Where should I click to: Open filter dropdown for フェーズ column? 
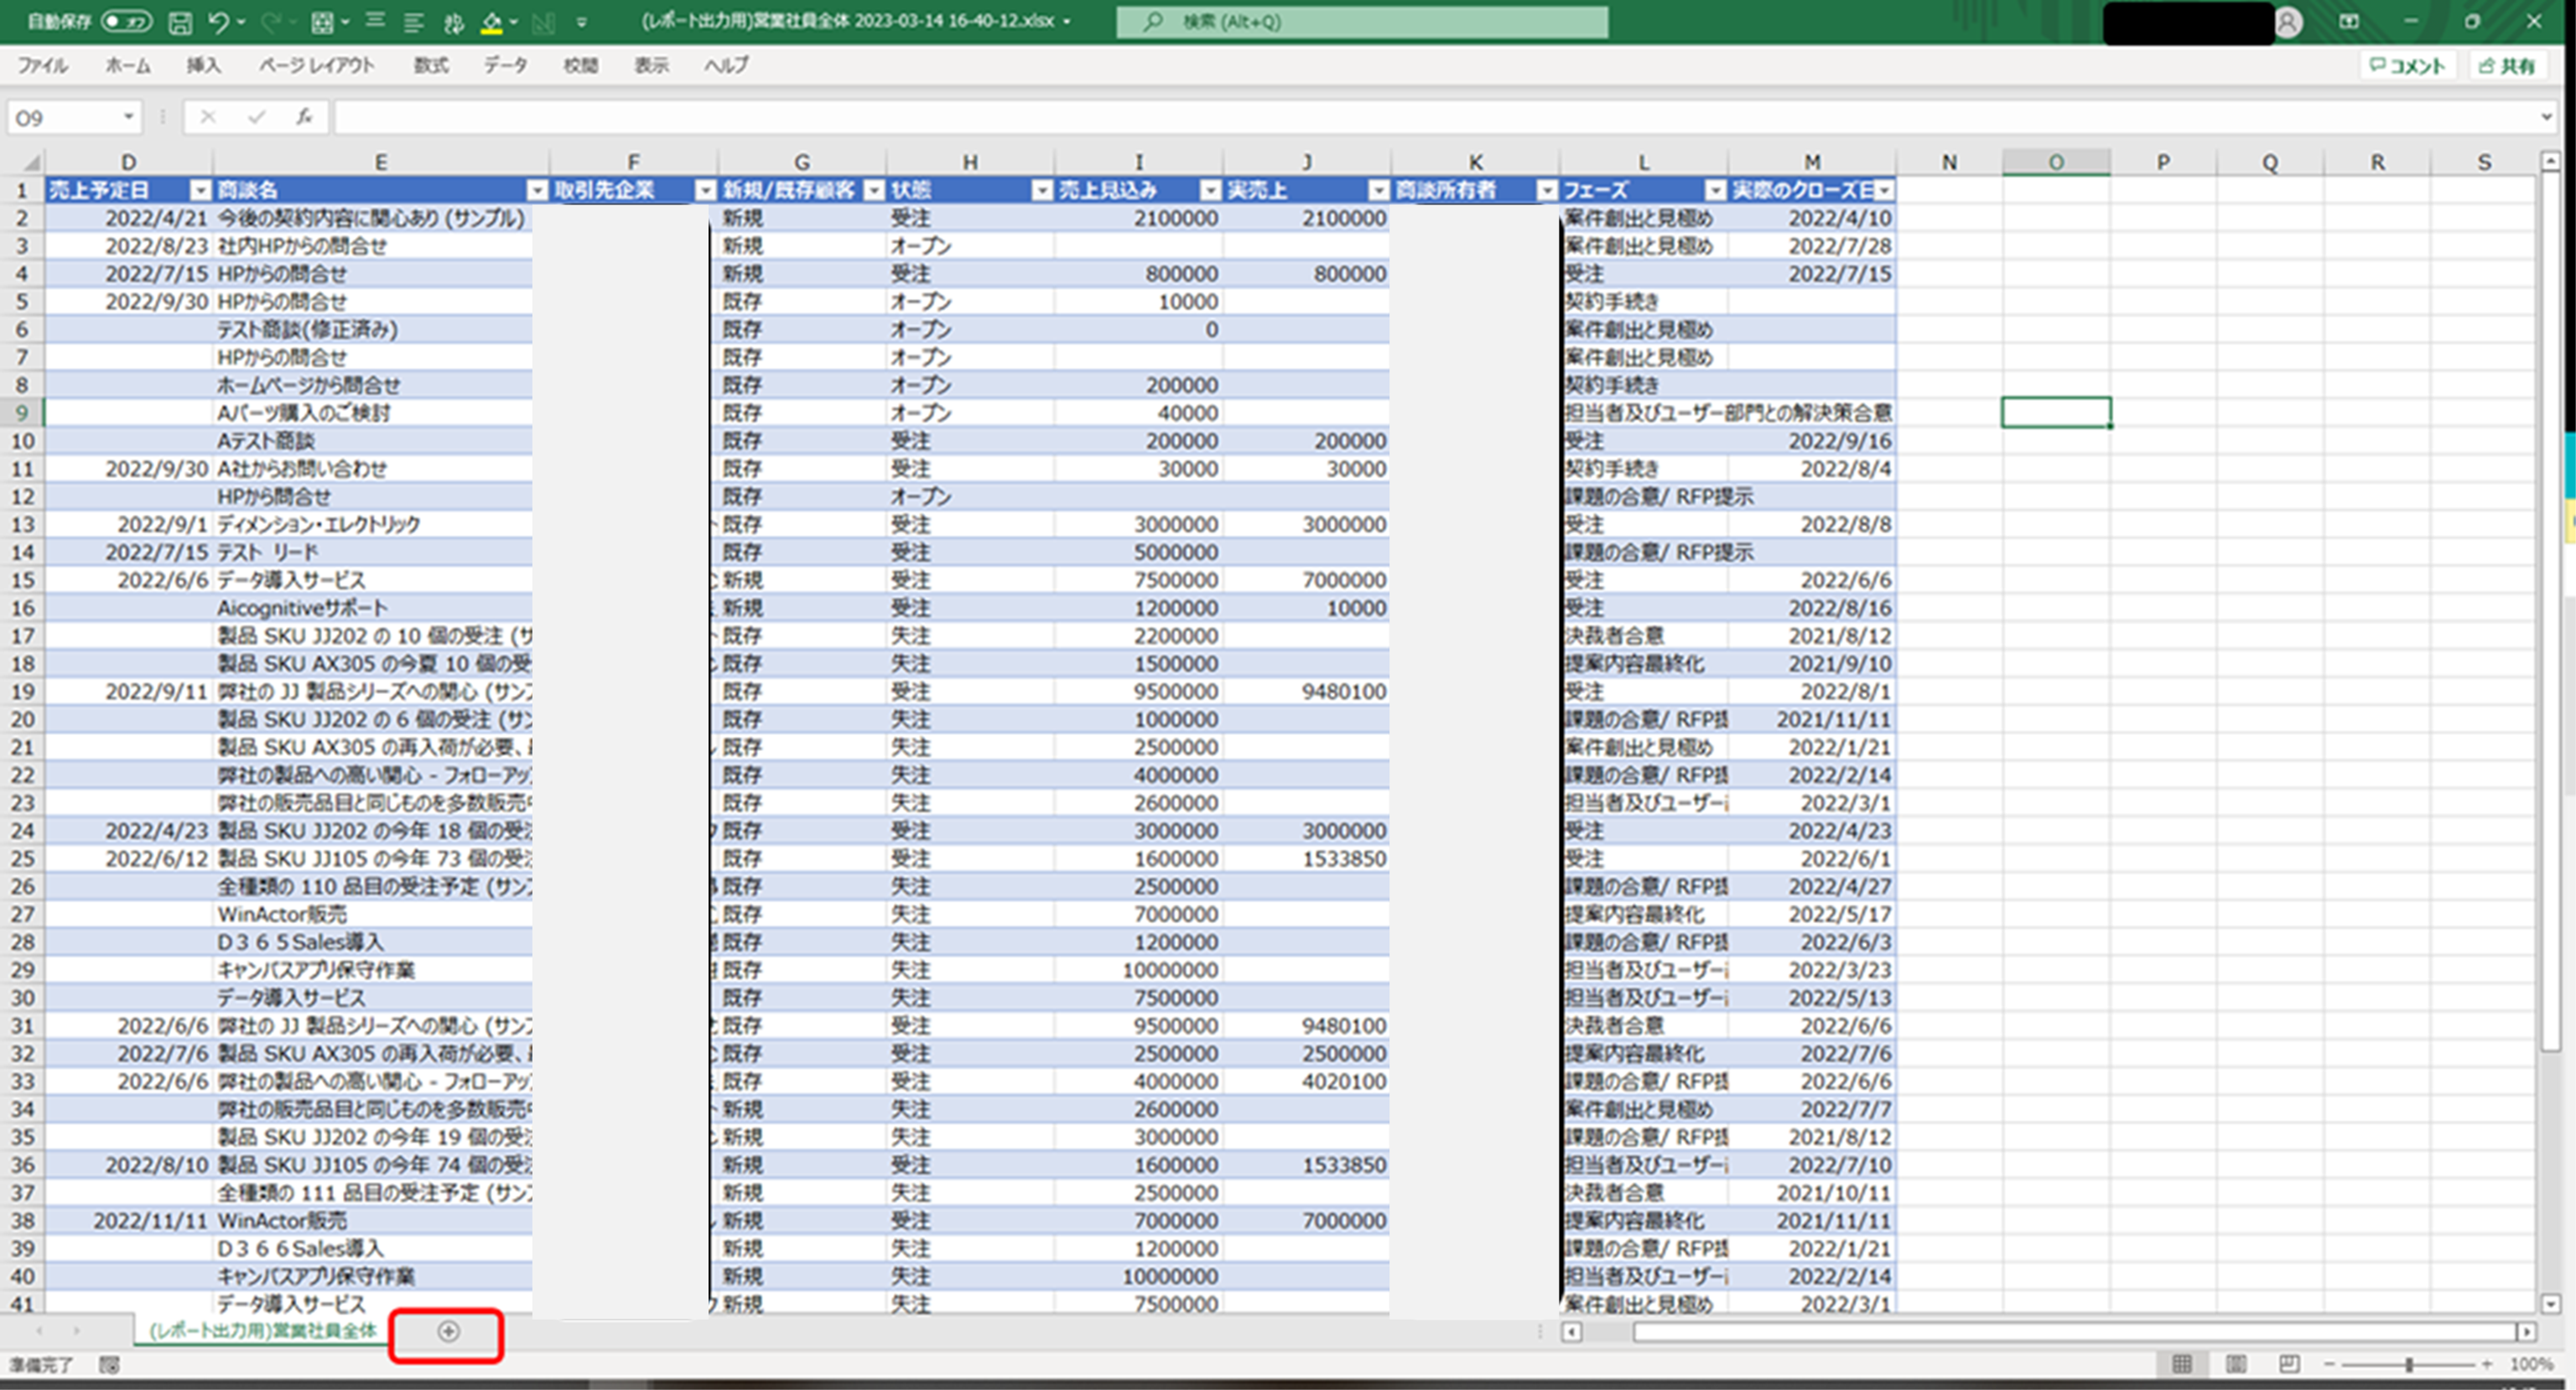coord(1715,190)
